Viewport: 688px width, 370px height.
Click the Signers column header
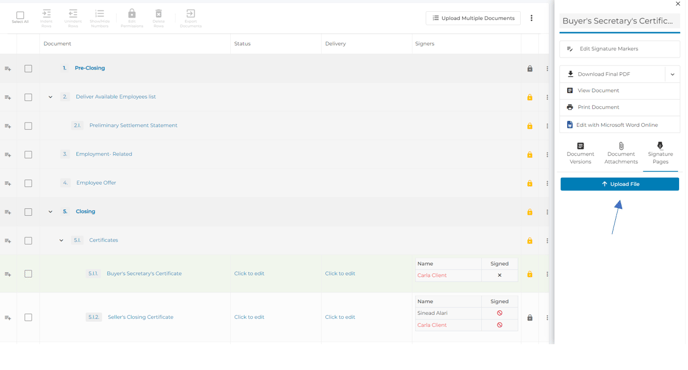coord(424,43)
